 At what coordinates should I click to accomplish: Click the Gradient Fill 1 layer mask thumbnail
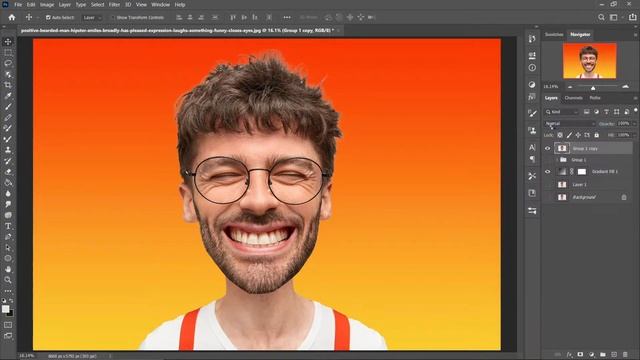pyautogui.click(x=582, y=172)
